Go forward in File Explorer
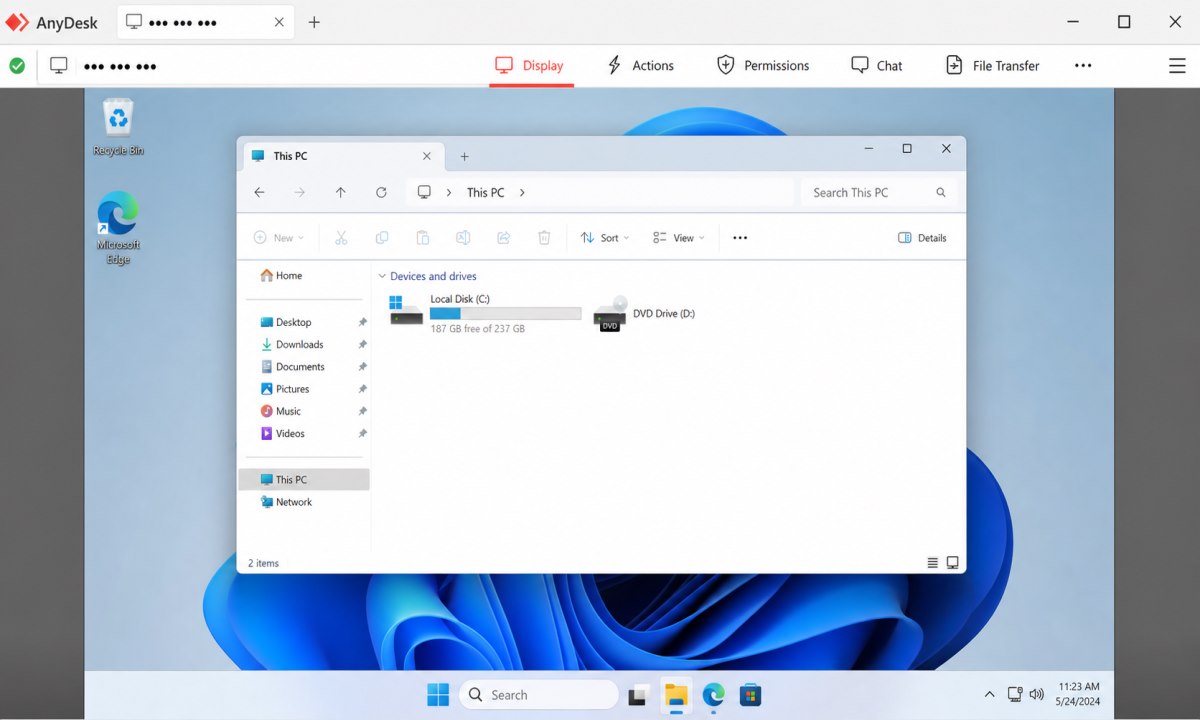 coord(299,192)
